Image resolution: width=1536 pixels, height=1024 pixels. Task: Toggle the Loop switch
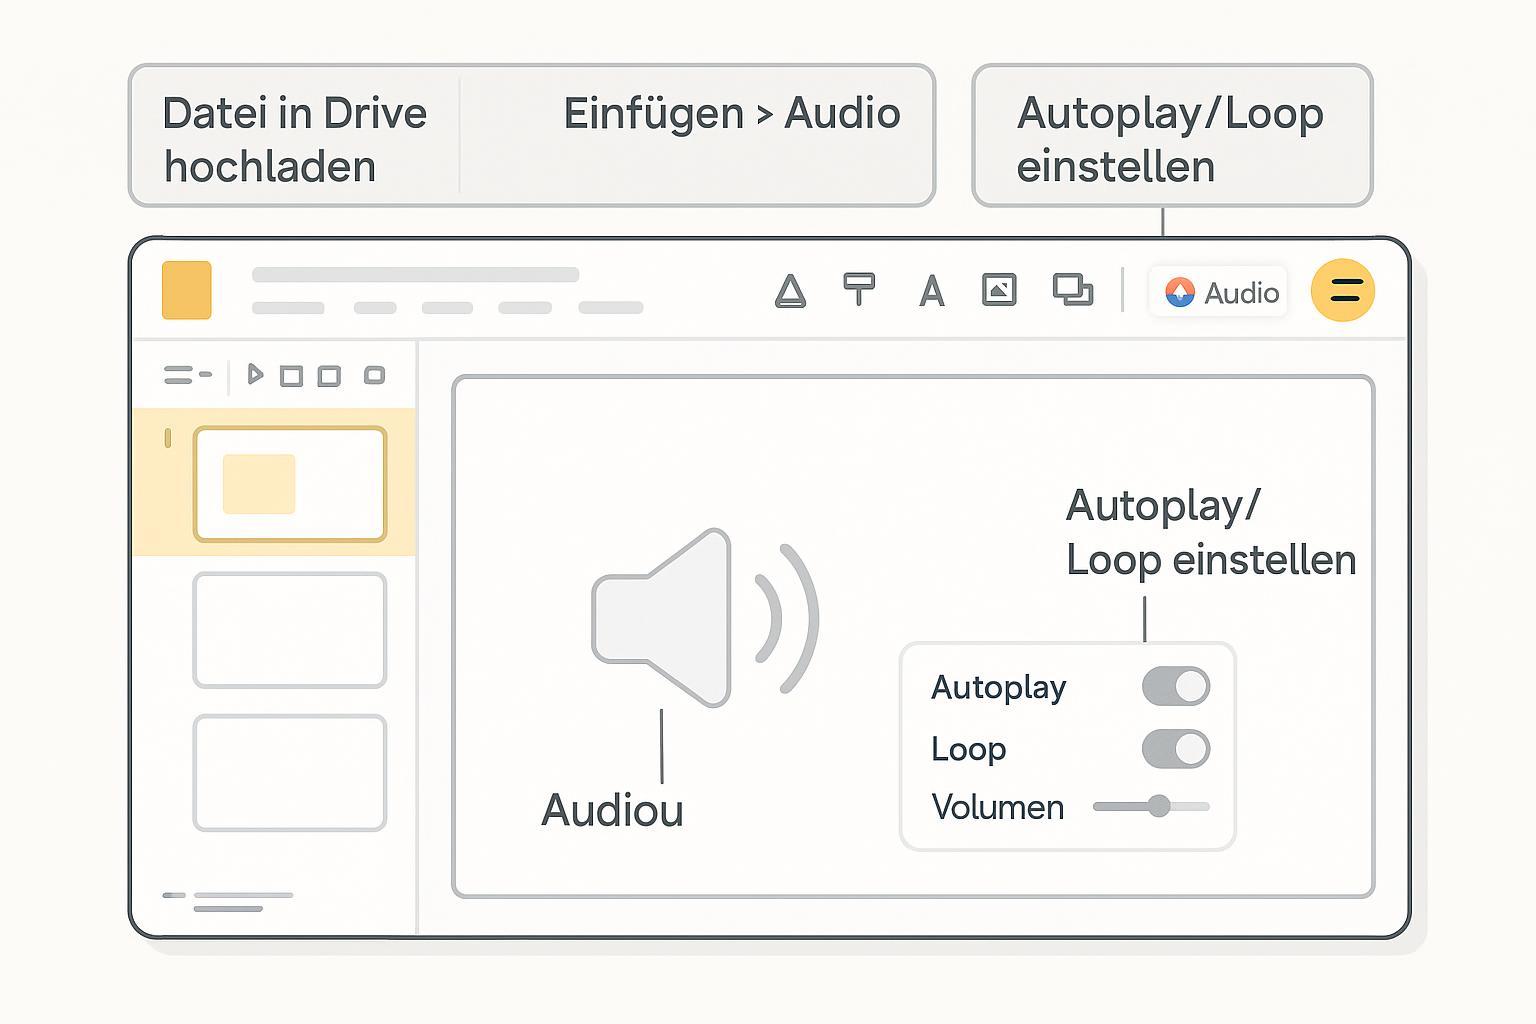tap(1175, 749)
